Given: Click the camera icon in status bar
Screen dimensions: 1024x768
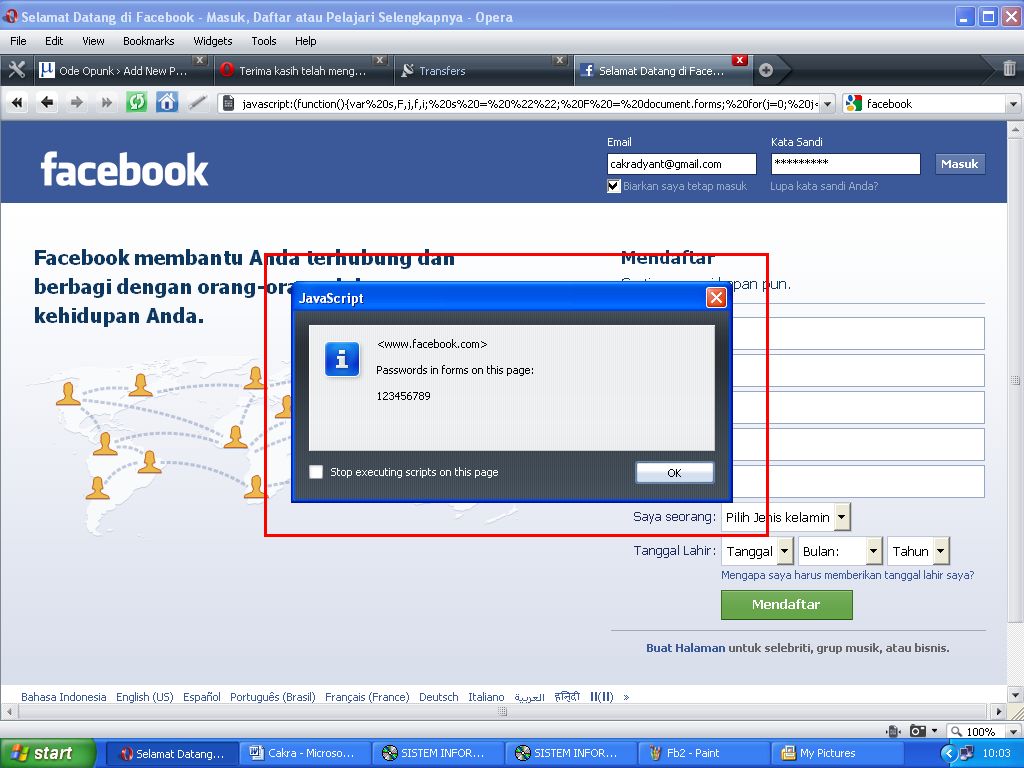Looking at the screenshot, I should (918, 731).
